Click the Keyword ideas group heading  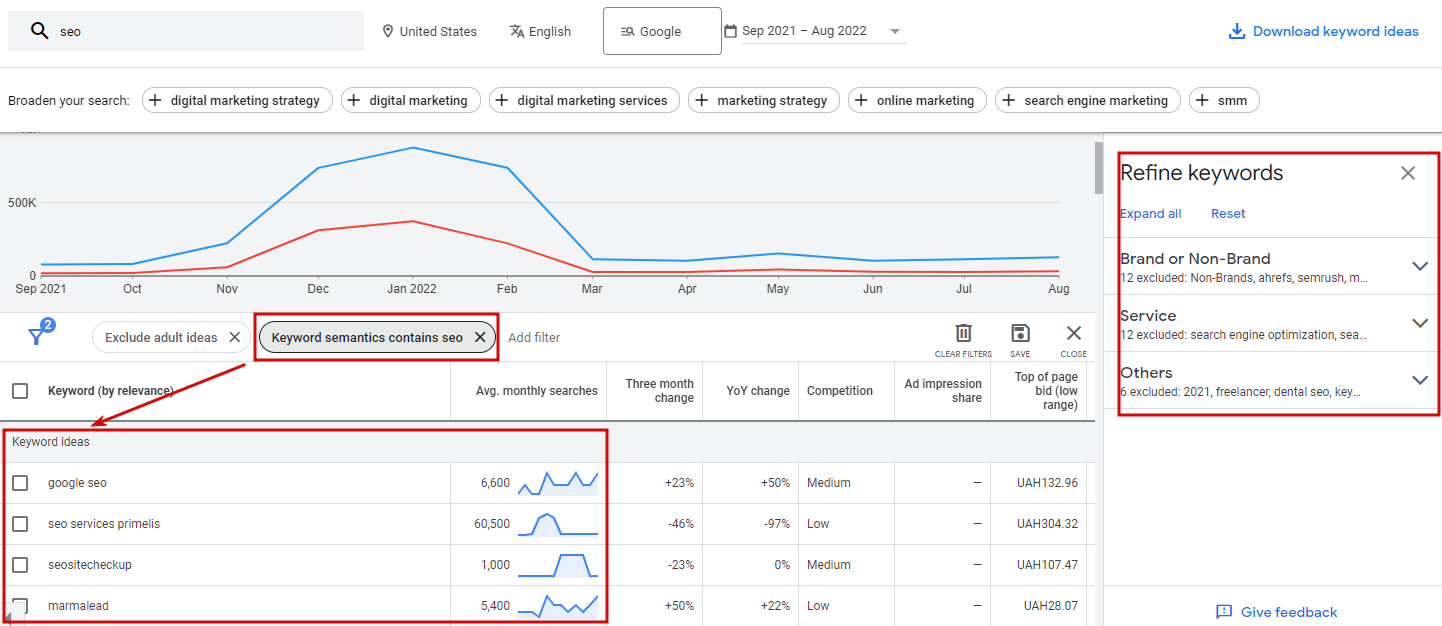coord(51,441)
